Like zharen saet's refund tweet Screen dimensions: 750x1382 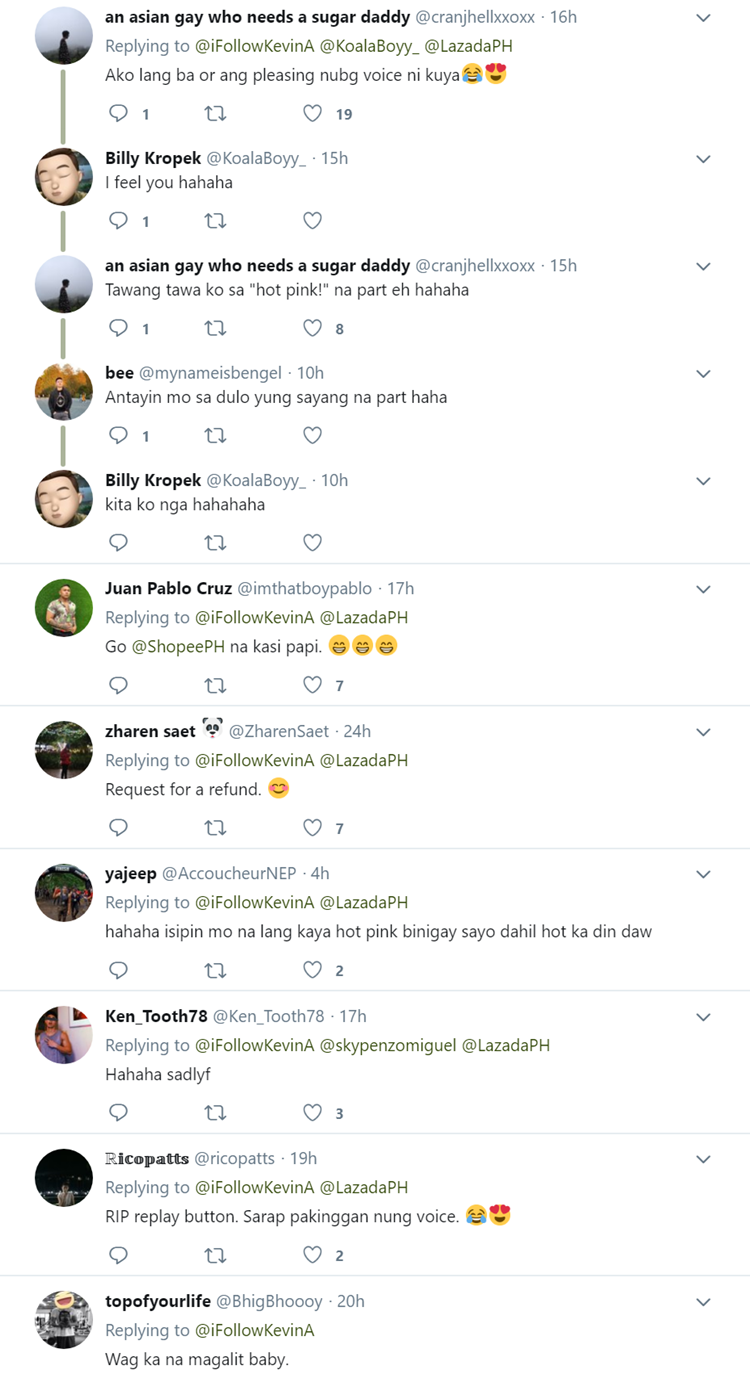point(313,828)
